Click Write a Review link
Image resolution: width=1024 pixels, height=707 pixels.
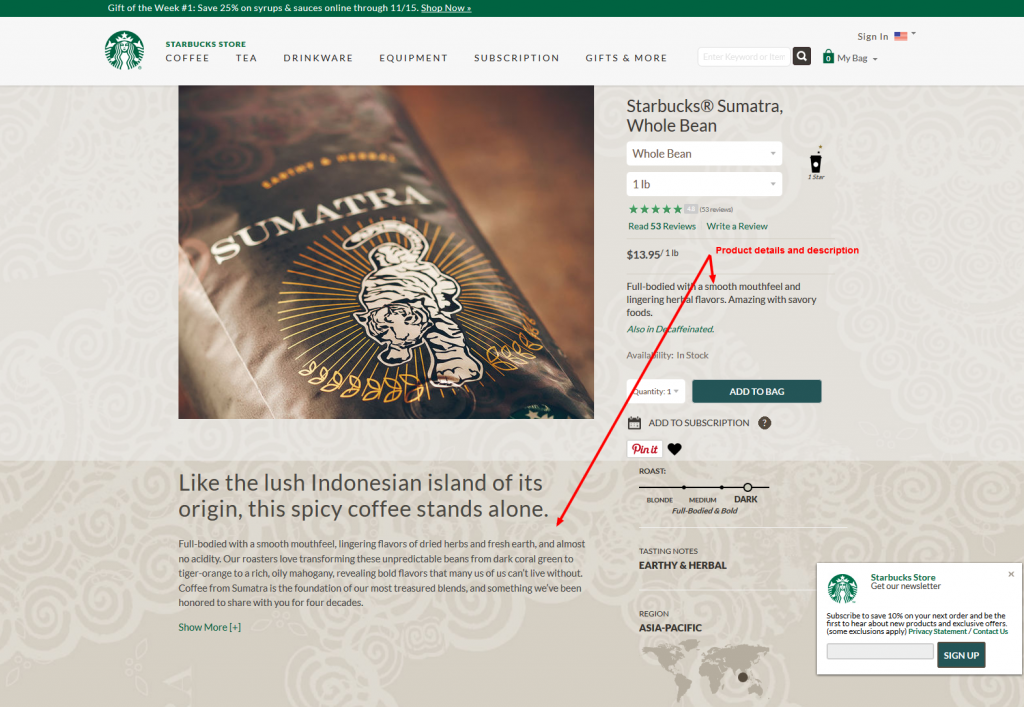click(737, 227)
